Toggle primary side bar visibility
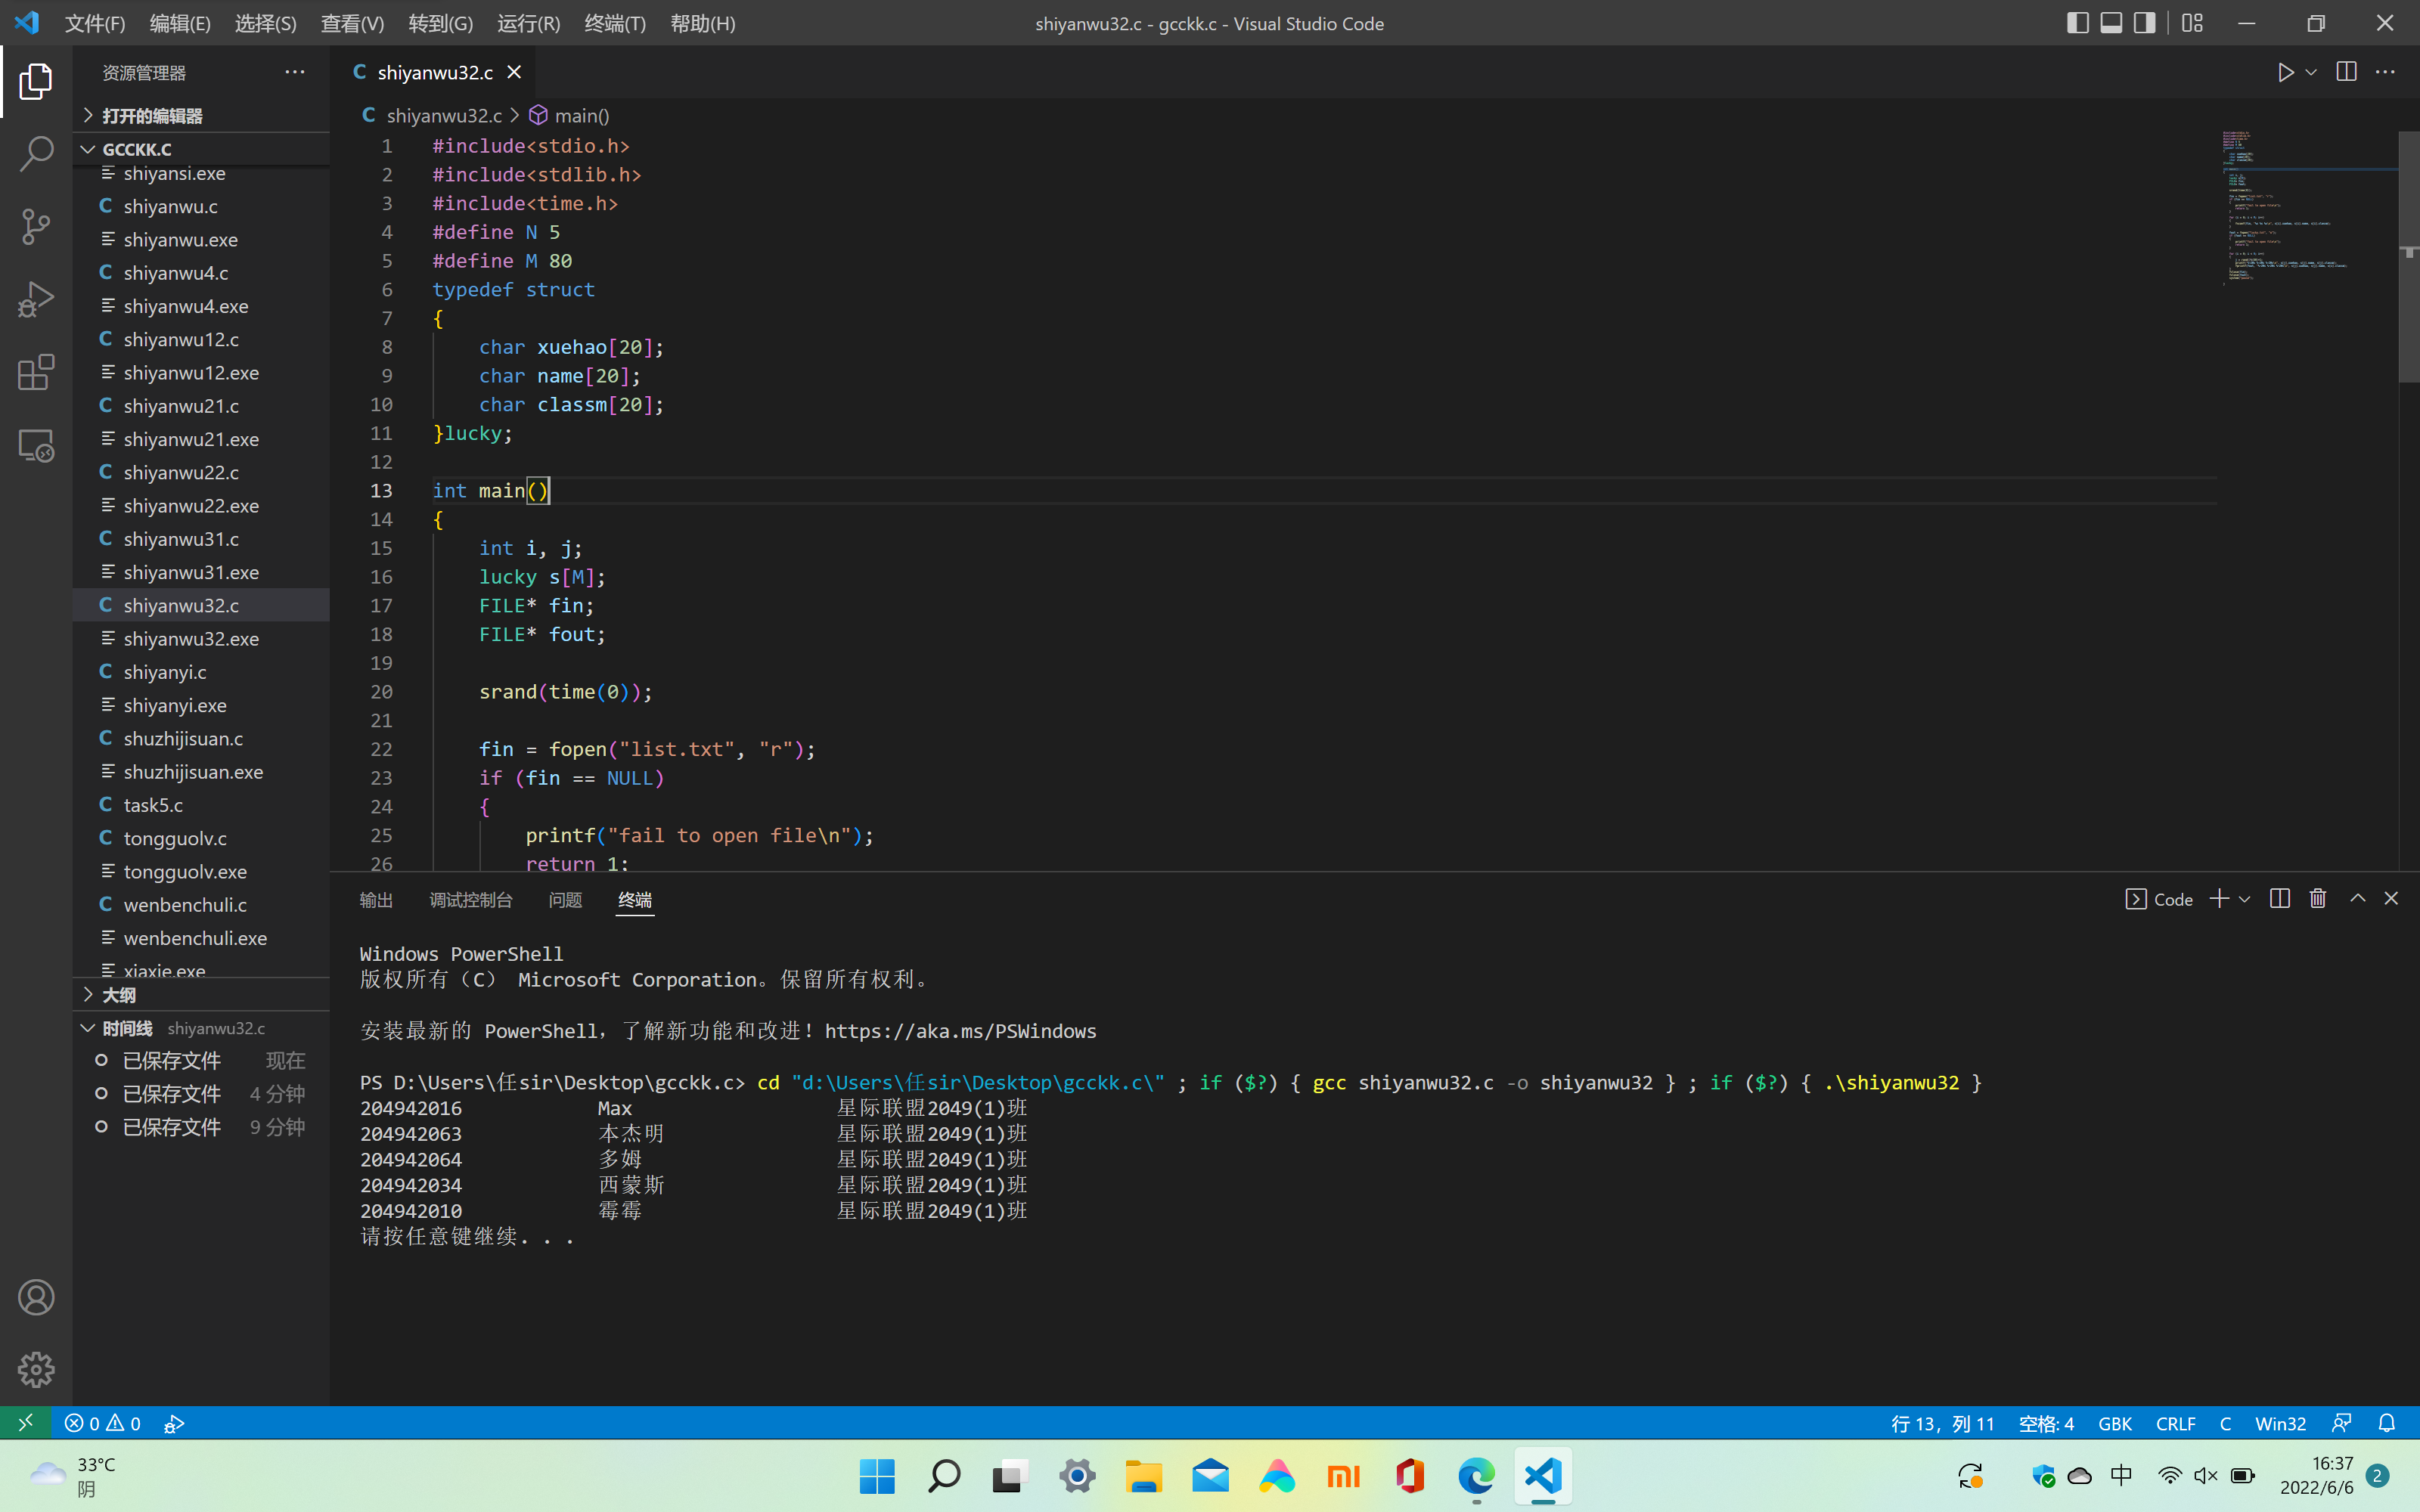The image size is (2420, 1512). pyautogui.click(x=2078, y=23)
